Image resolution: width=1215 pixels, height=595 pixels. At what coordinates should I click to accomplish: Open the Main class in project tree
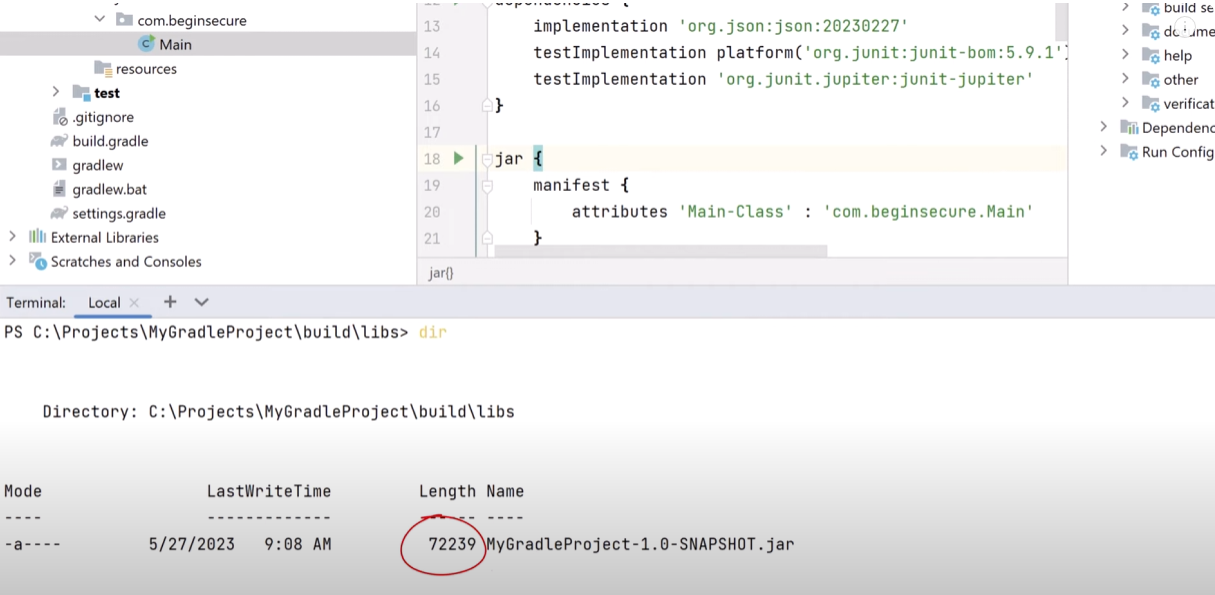(175, 44)
